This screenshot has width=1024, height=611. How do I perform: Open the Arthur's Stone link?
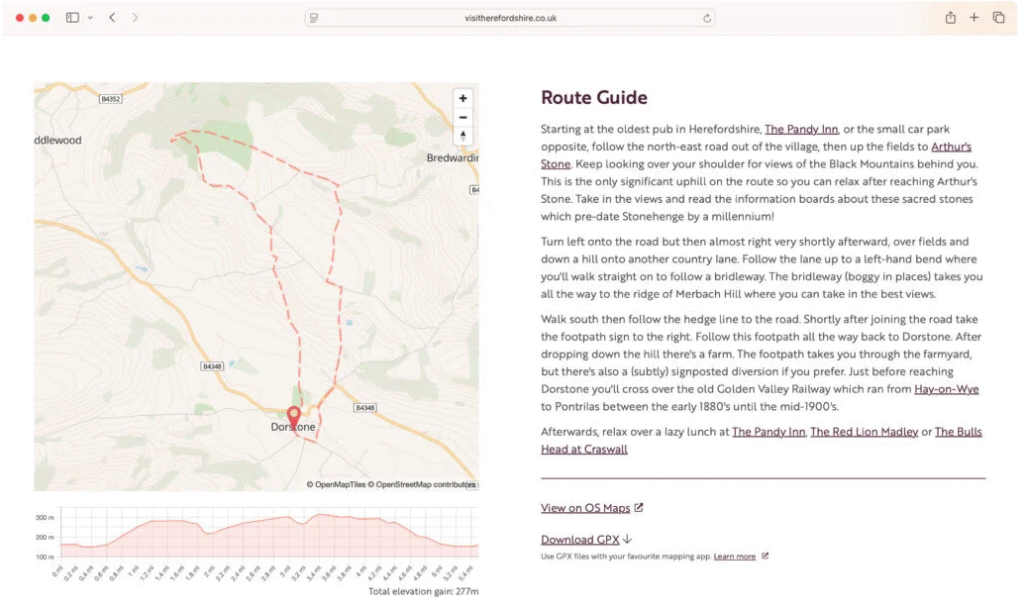949,147
